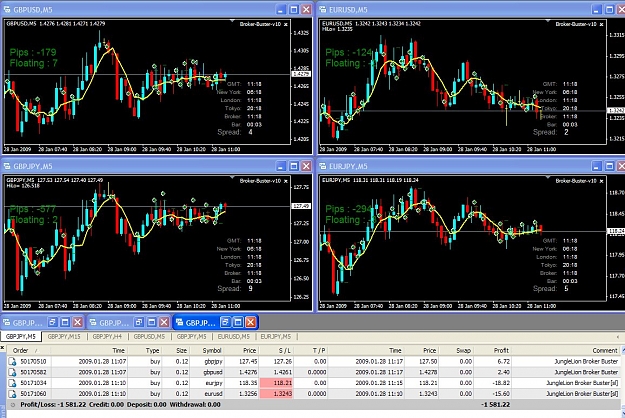The width and height of the screenshot is (625, 418).
Task: Click the 1.4279 current price tag on the GBPUSD axis
Action: [x=301, y=74]
